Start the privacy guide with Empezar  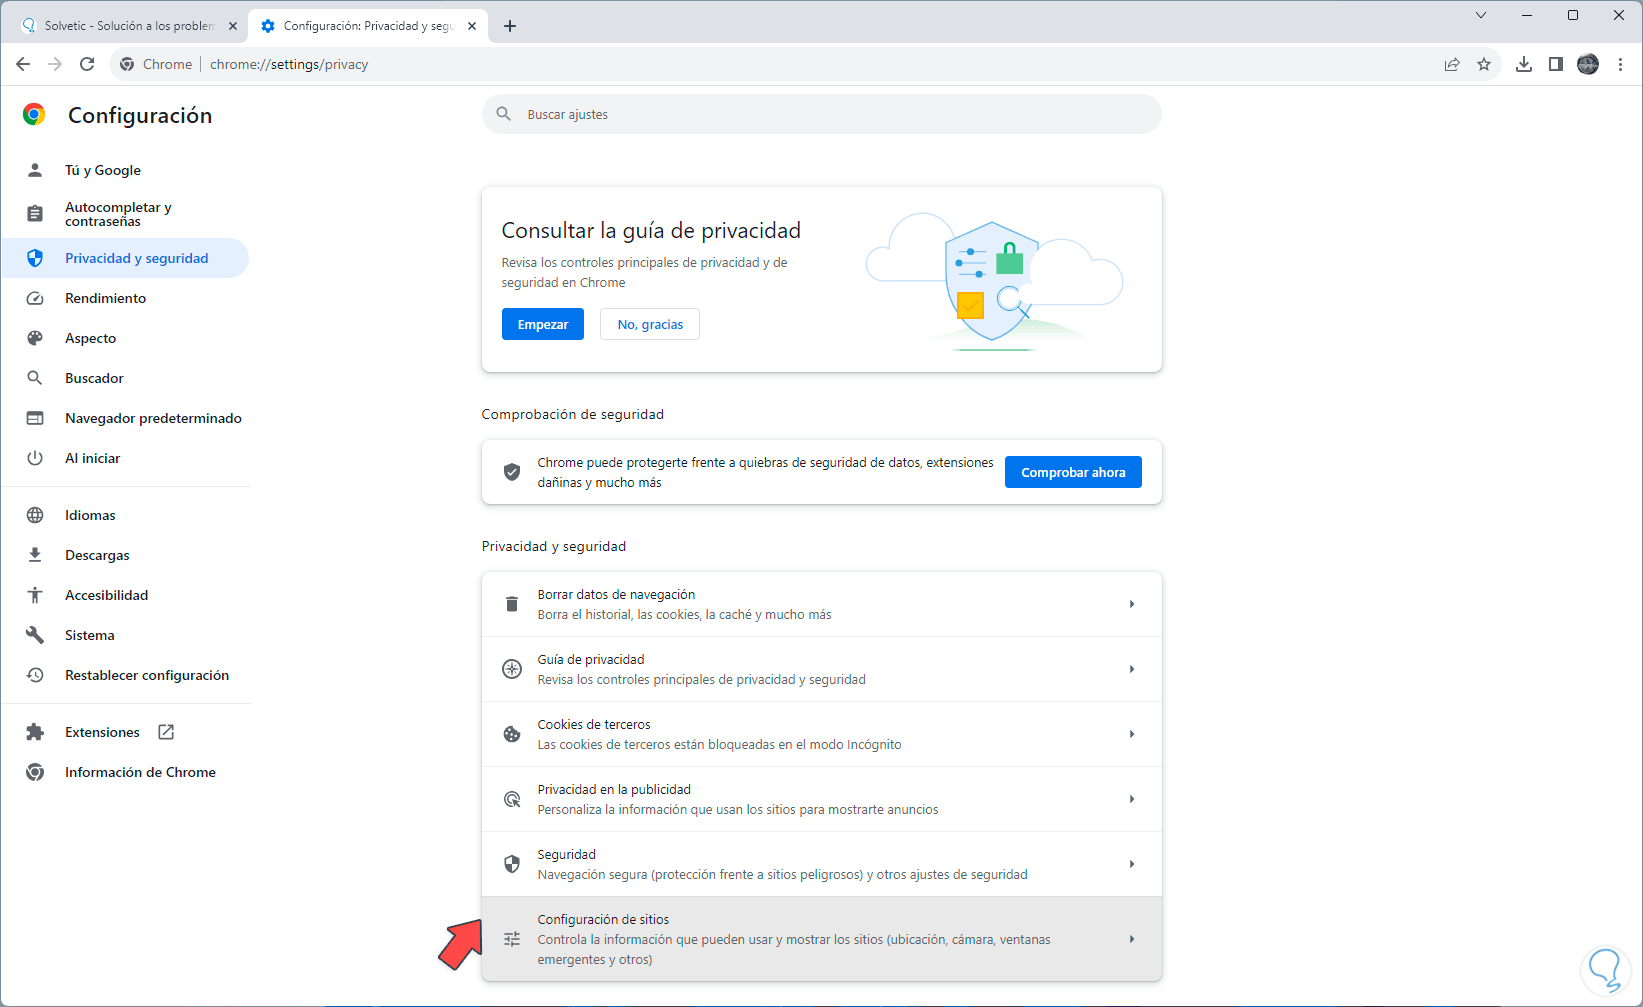[x=543, y=324]
